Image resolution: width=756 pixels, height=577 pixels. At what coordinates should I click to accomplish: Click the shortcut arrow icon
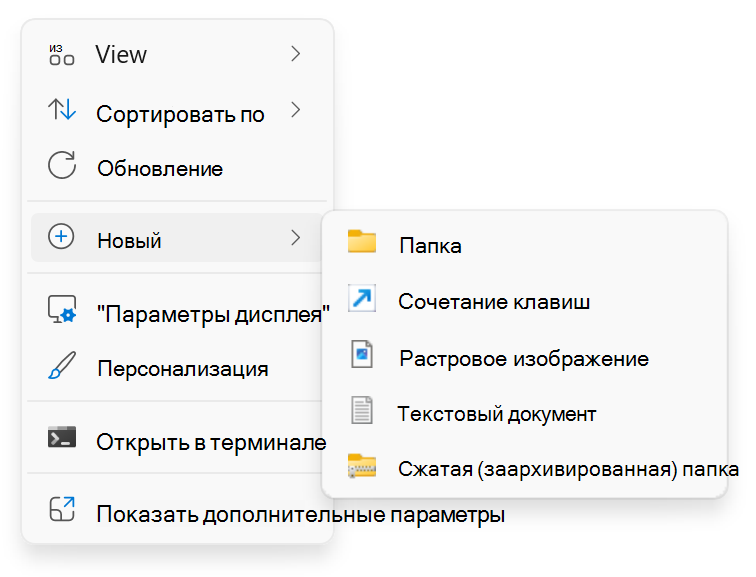362,298
